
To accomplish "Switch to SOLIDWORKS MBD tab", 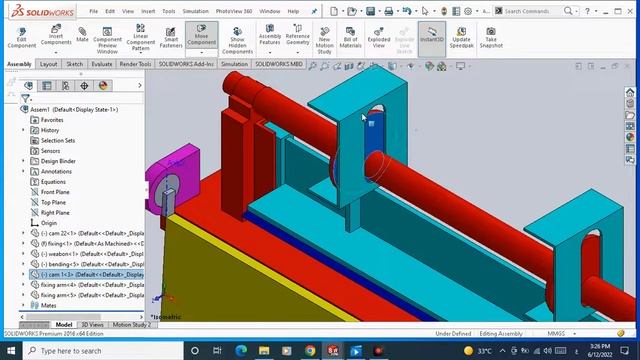I will tap(279, 64).
